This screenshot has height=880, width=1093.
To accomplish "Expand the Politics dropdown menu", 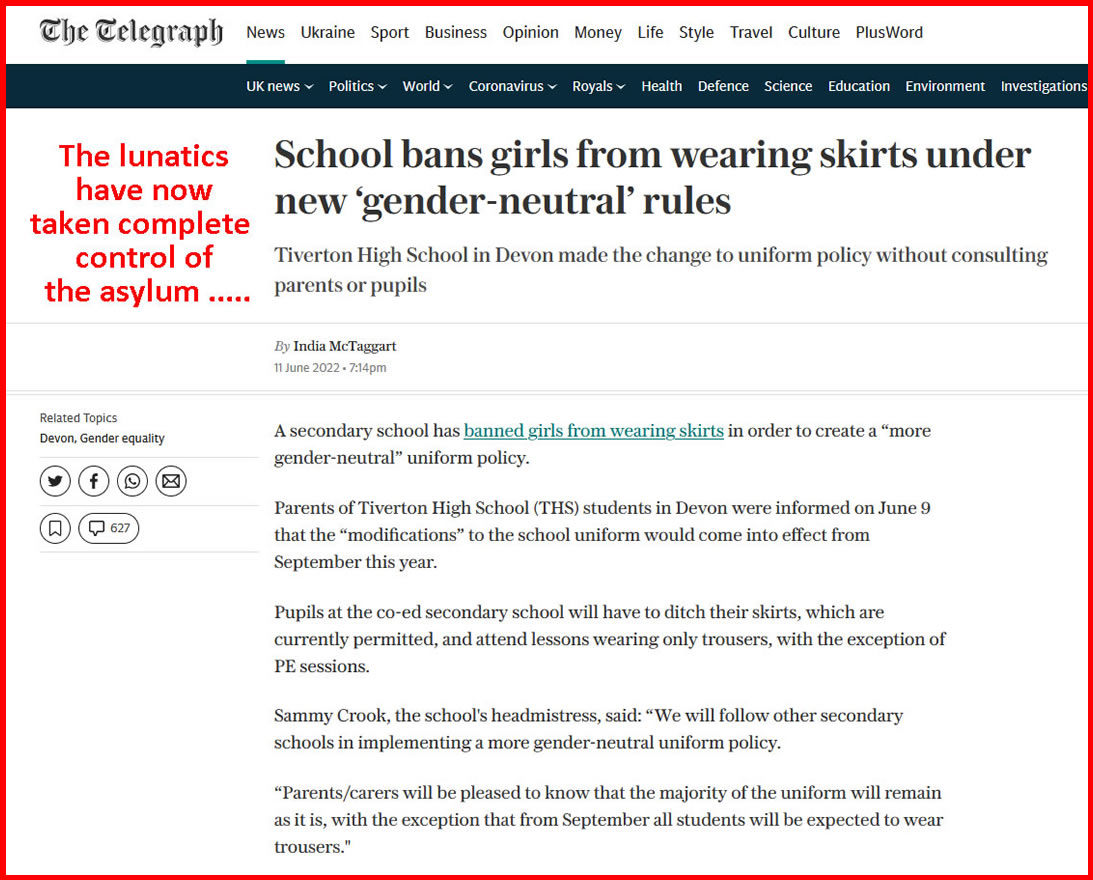I will pyautogui.click(x=358, y=86).
